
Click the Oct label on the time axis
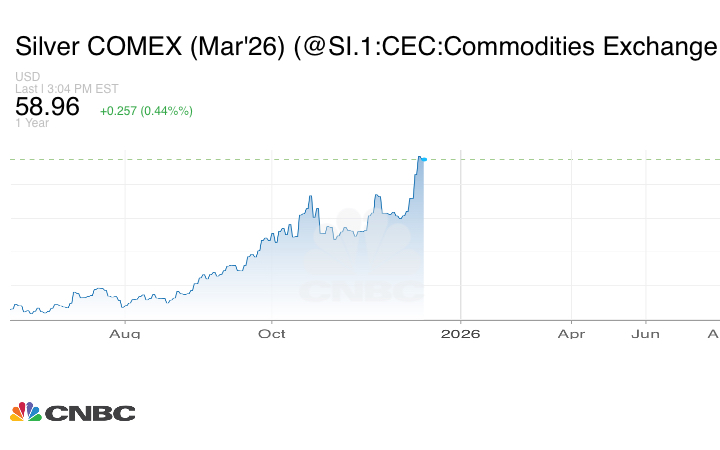coord(272,334)
